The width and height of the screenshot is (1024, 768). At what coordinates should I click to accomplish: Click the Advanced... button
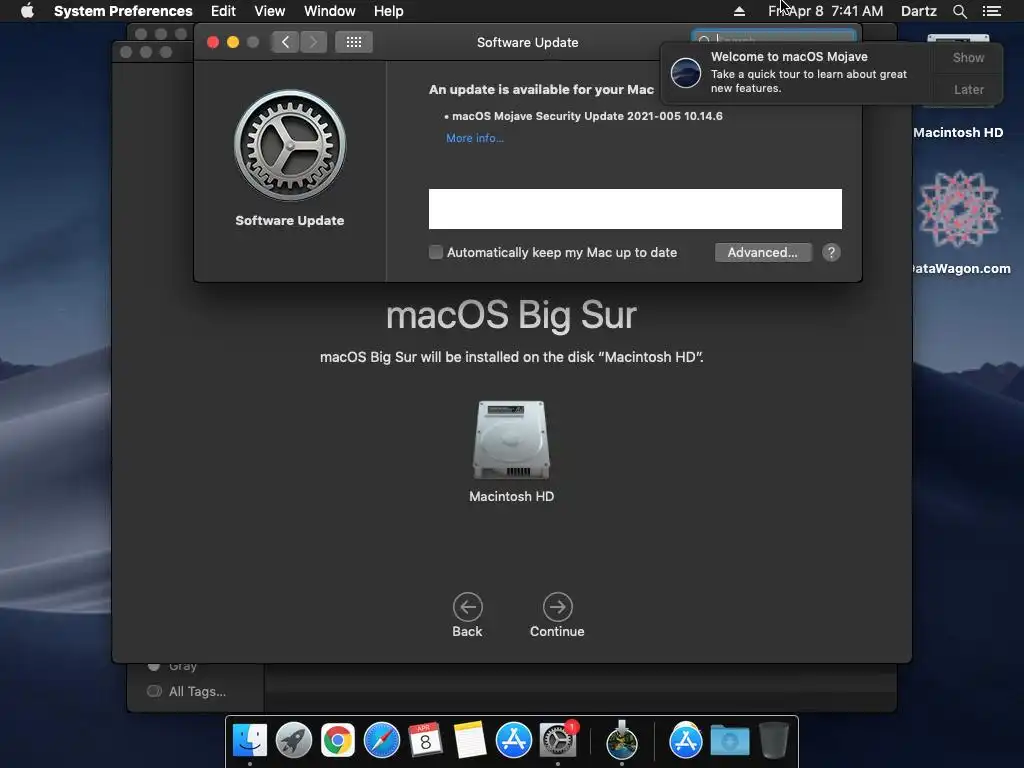(763, 253)
